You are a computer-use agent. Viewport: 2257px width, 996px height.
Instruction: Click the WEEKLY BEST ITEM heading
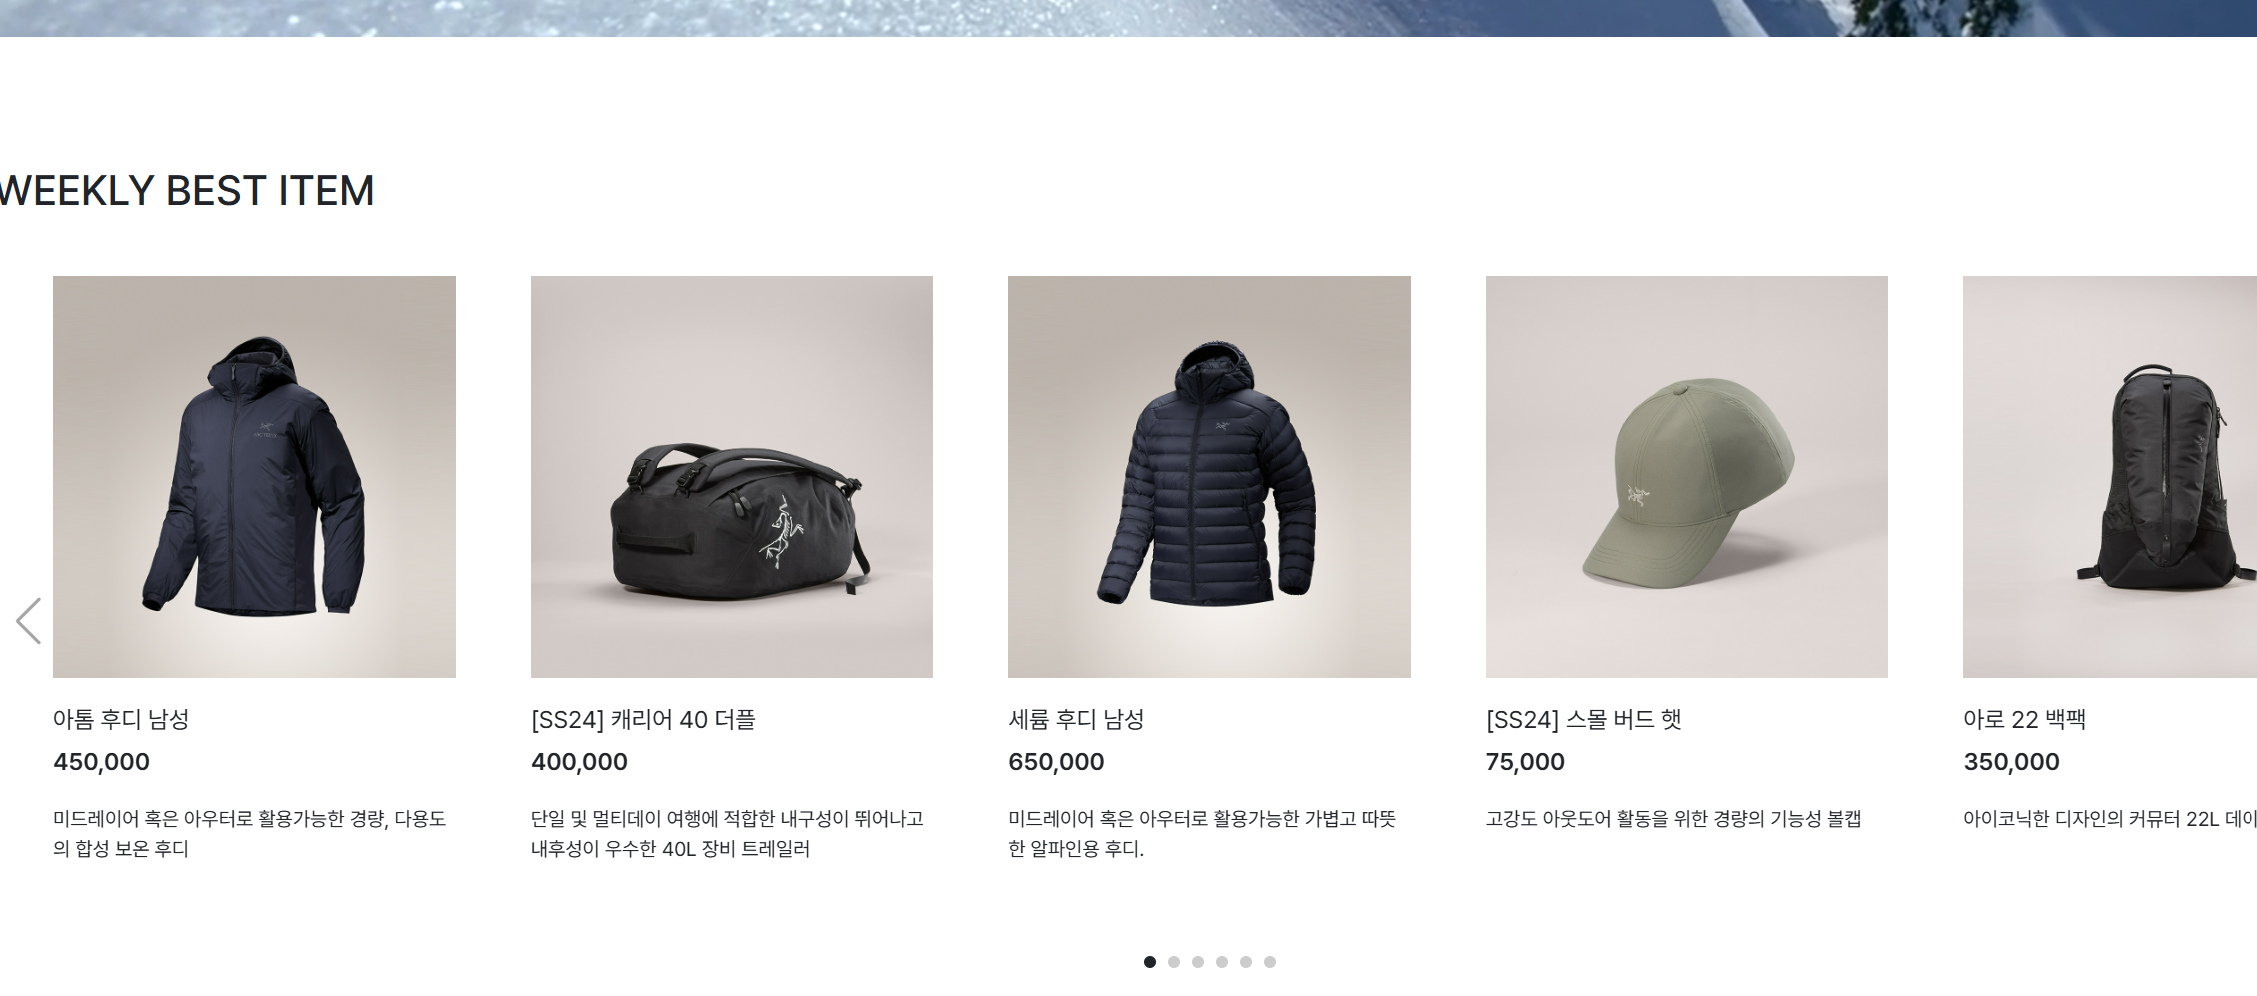coord(187,190)
